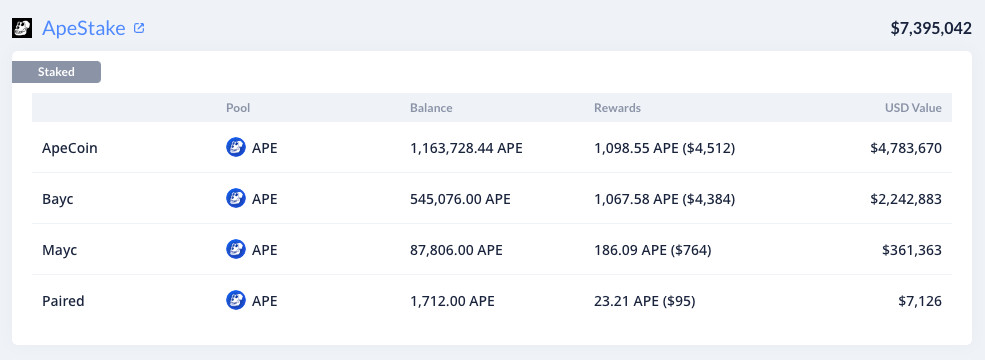
Task: Select the Staked tab label
Action: pyautogui.click(x=57, y=72)
